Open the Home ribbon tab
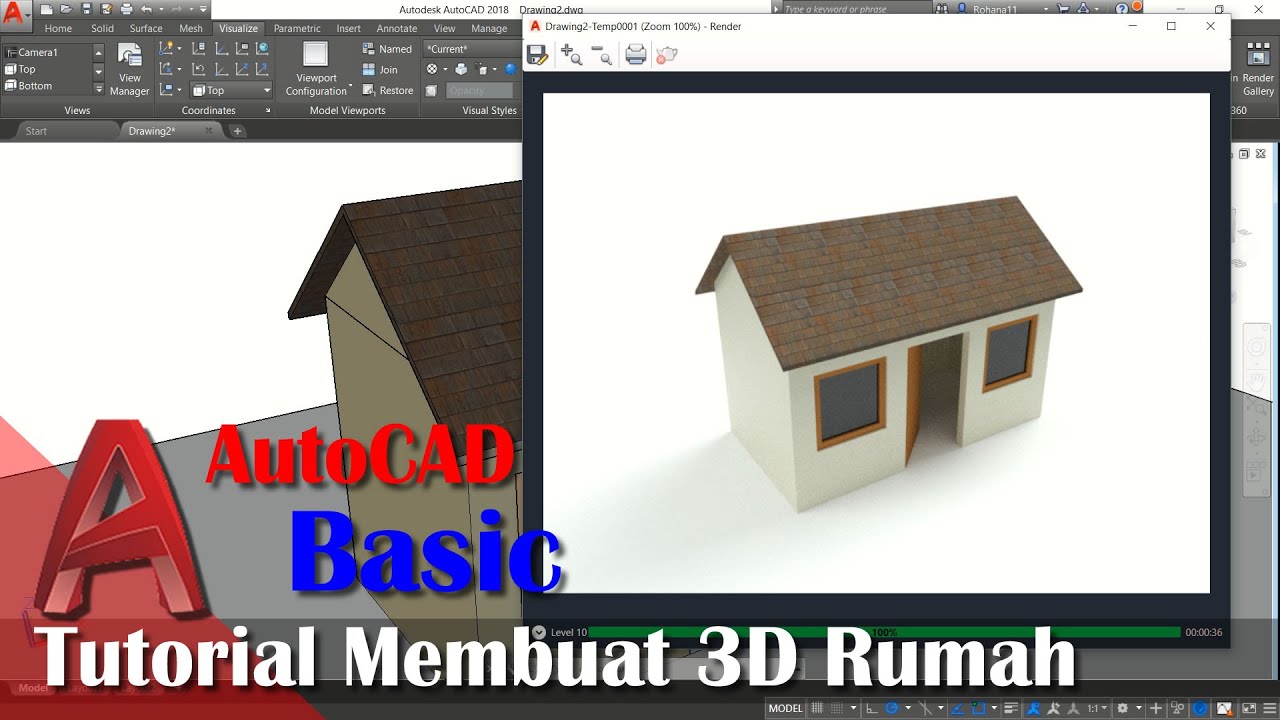 tap(58, 28)
